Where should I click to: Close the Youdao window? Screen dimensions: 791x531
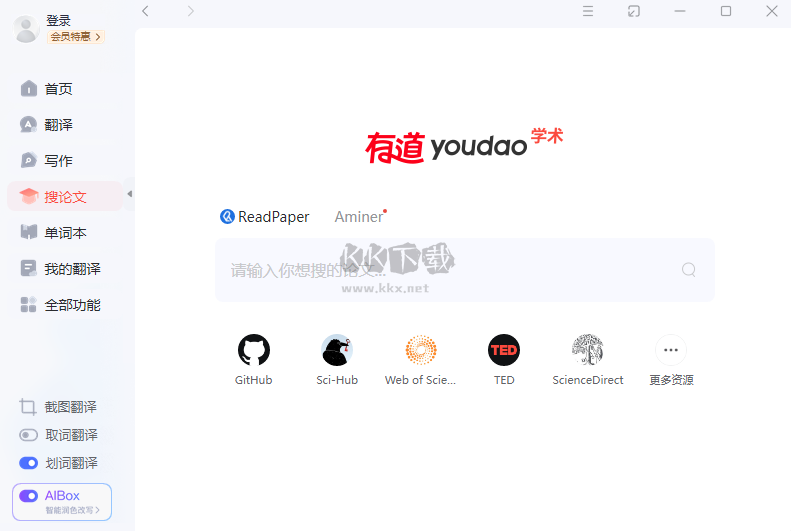pos(772,11)
